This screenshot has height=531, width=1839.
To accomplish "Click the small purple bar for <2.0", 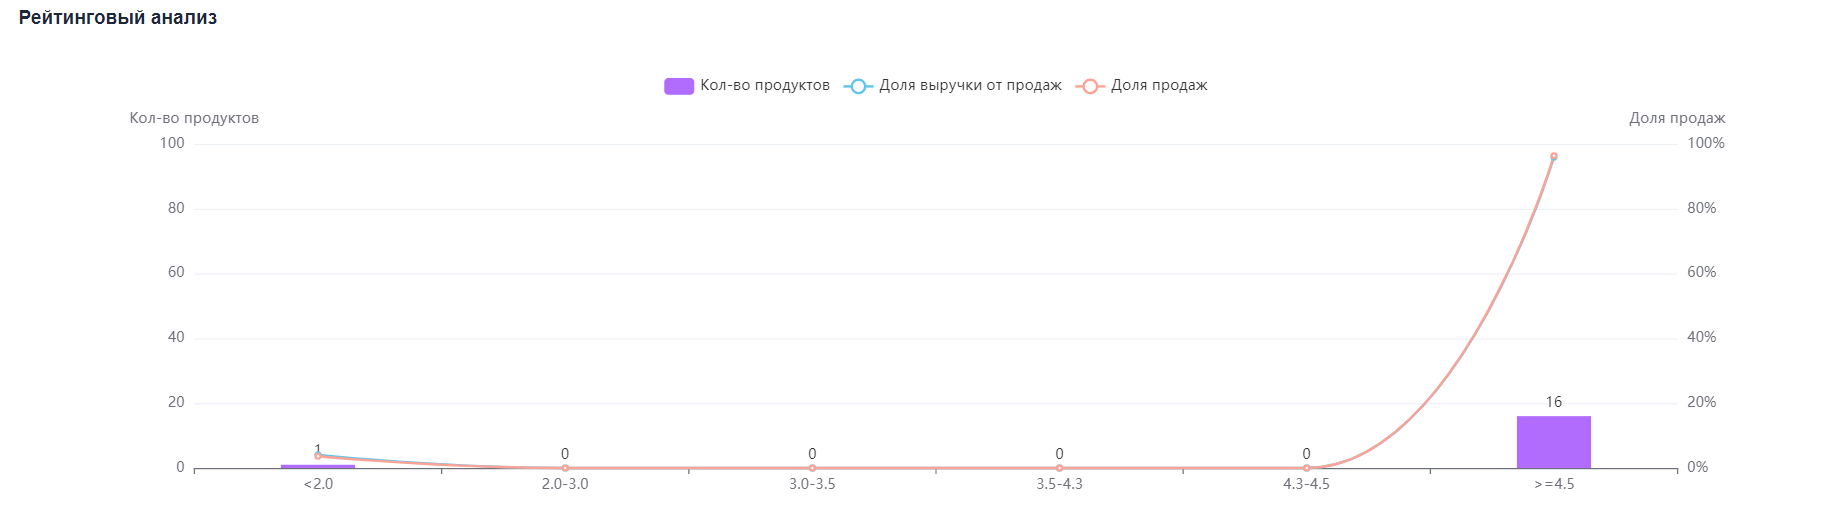I will pyautogui.click(x=318, y=466).
